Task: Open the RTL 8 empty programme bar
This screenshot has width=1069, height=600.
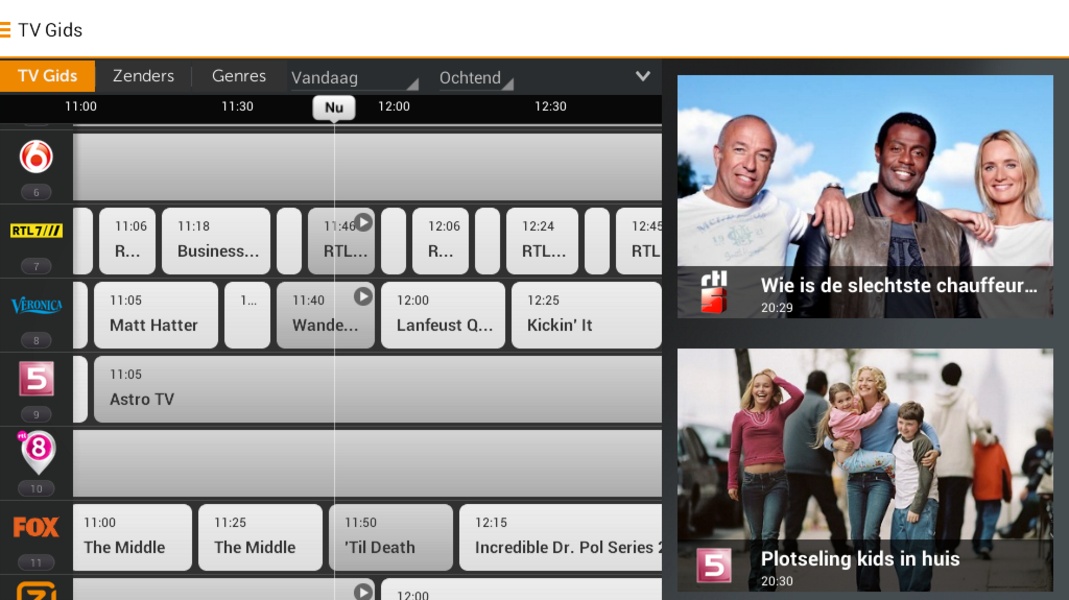Action: (x=367, y=463)
